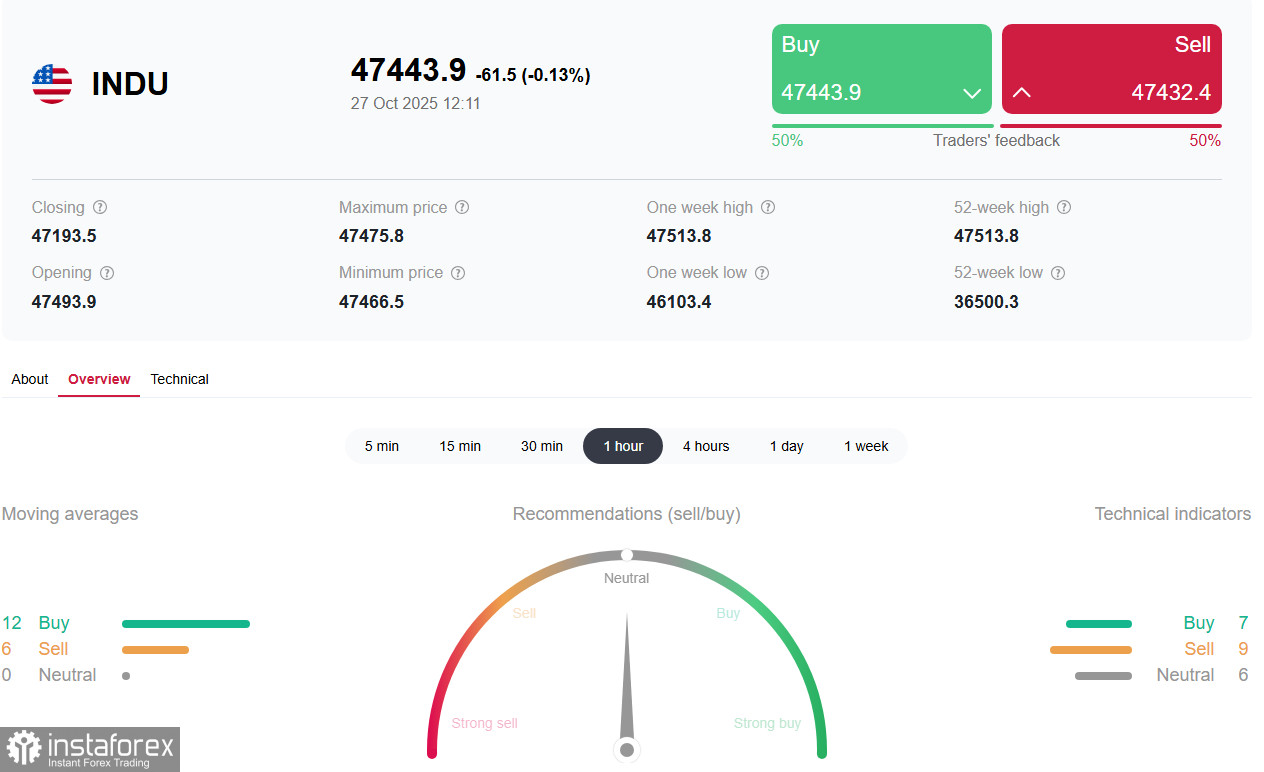Click the 52-week low value 36500.3
This screenshot has width=1264, height=772.
[986, 301]
